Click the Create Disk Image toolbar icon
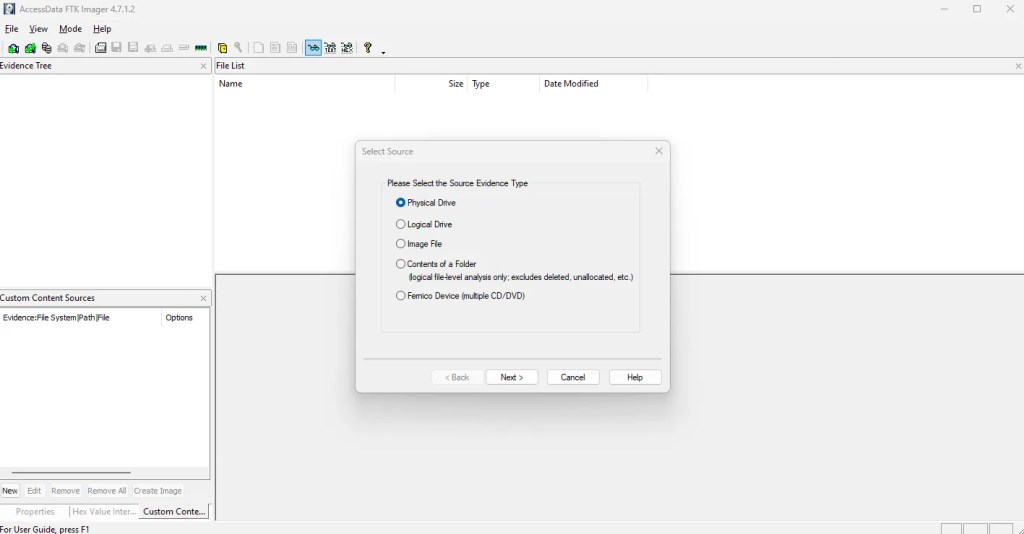 (100, 48)
